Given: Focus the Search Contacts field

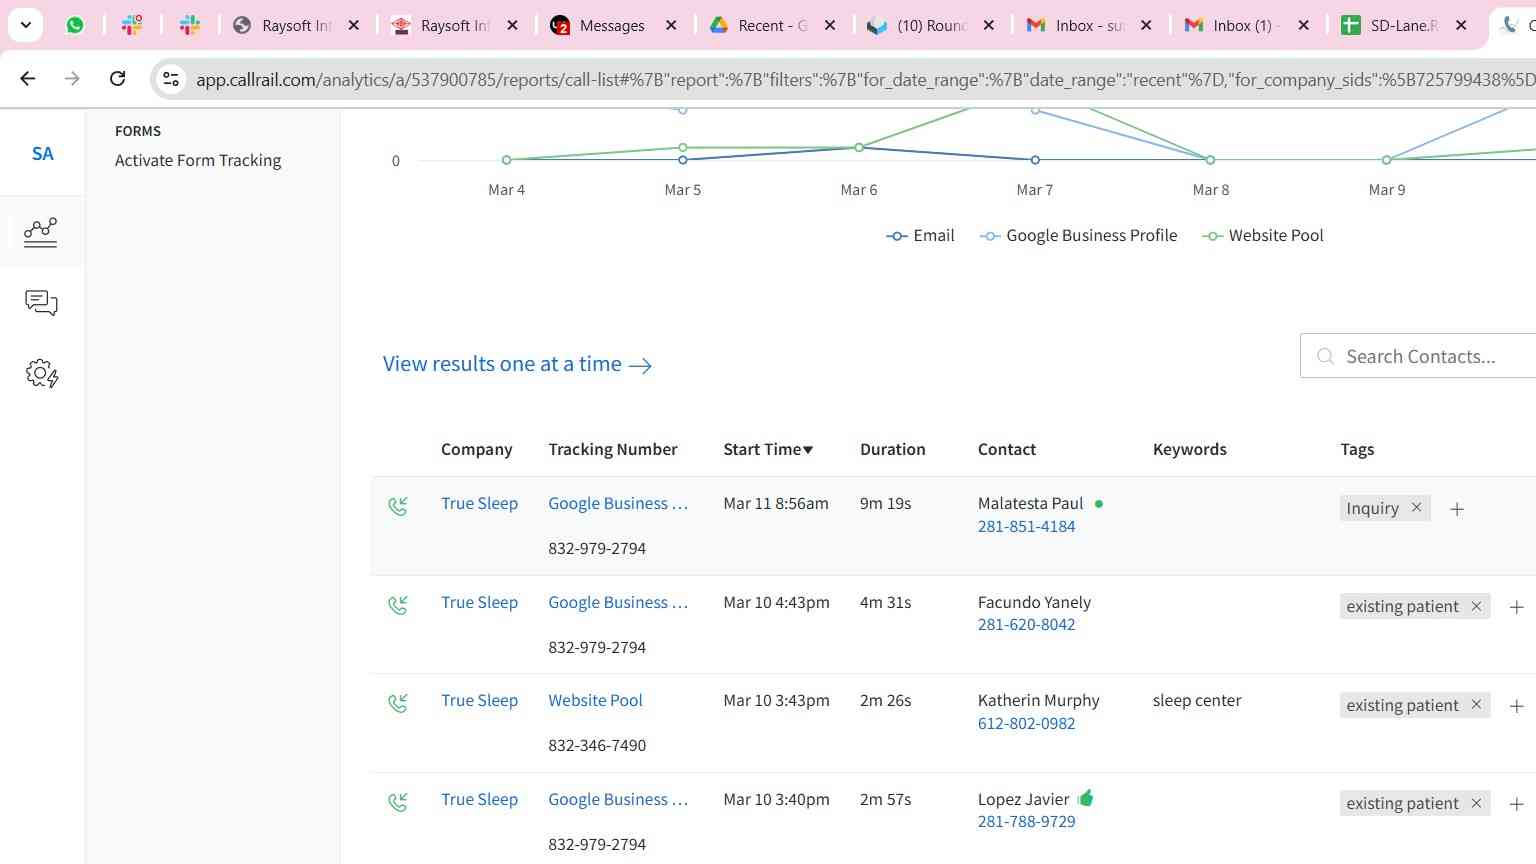Looking at the screenshot, I should click(1418, 356).
